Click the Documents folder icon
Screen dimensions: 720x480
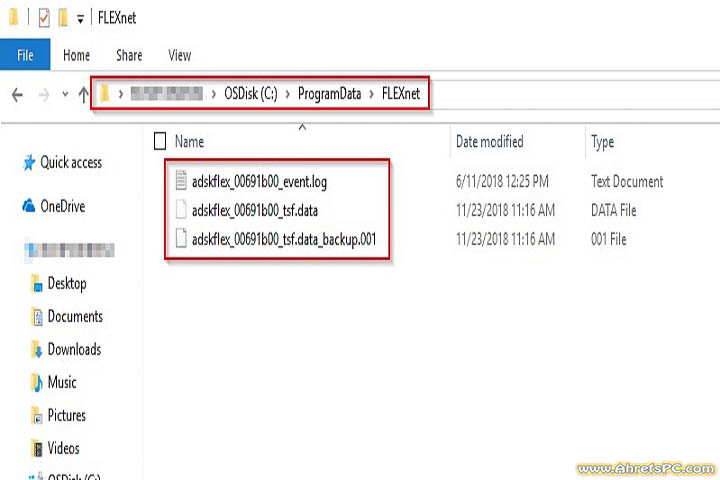[37, 316]
